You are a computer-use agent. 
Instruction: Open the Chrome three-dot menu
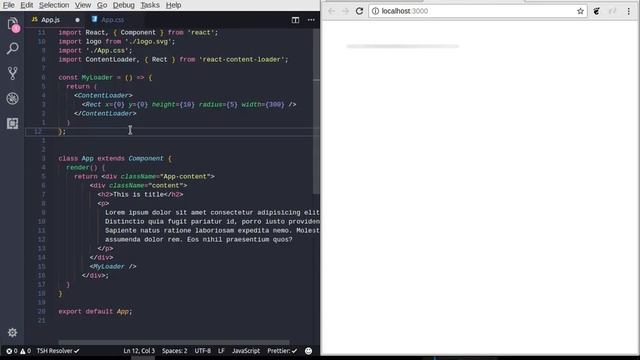[x=629, y=11]
